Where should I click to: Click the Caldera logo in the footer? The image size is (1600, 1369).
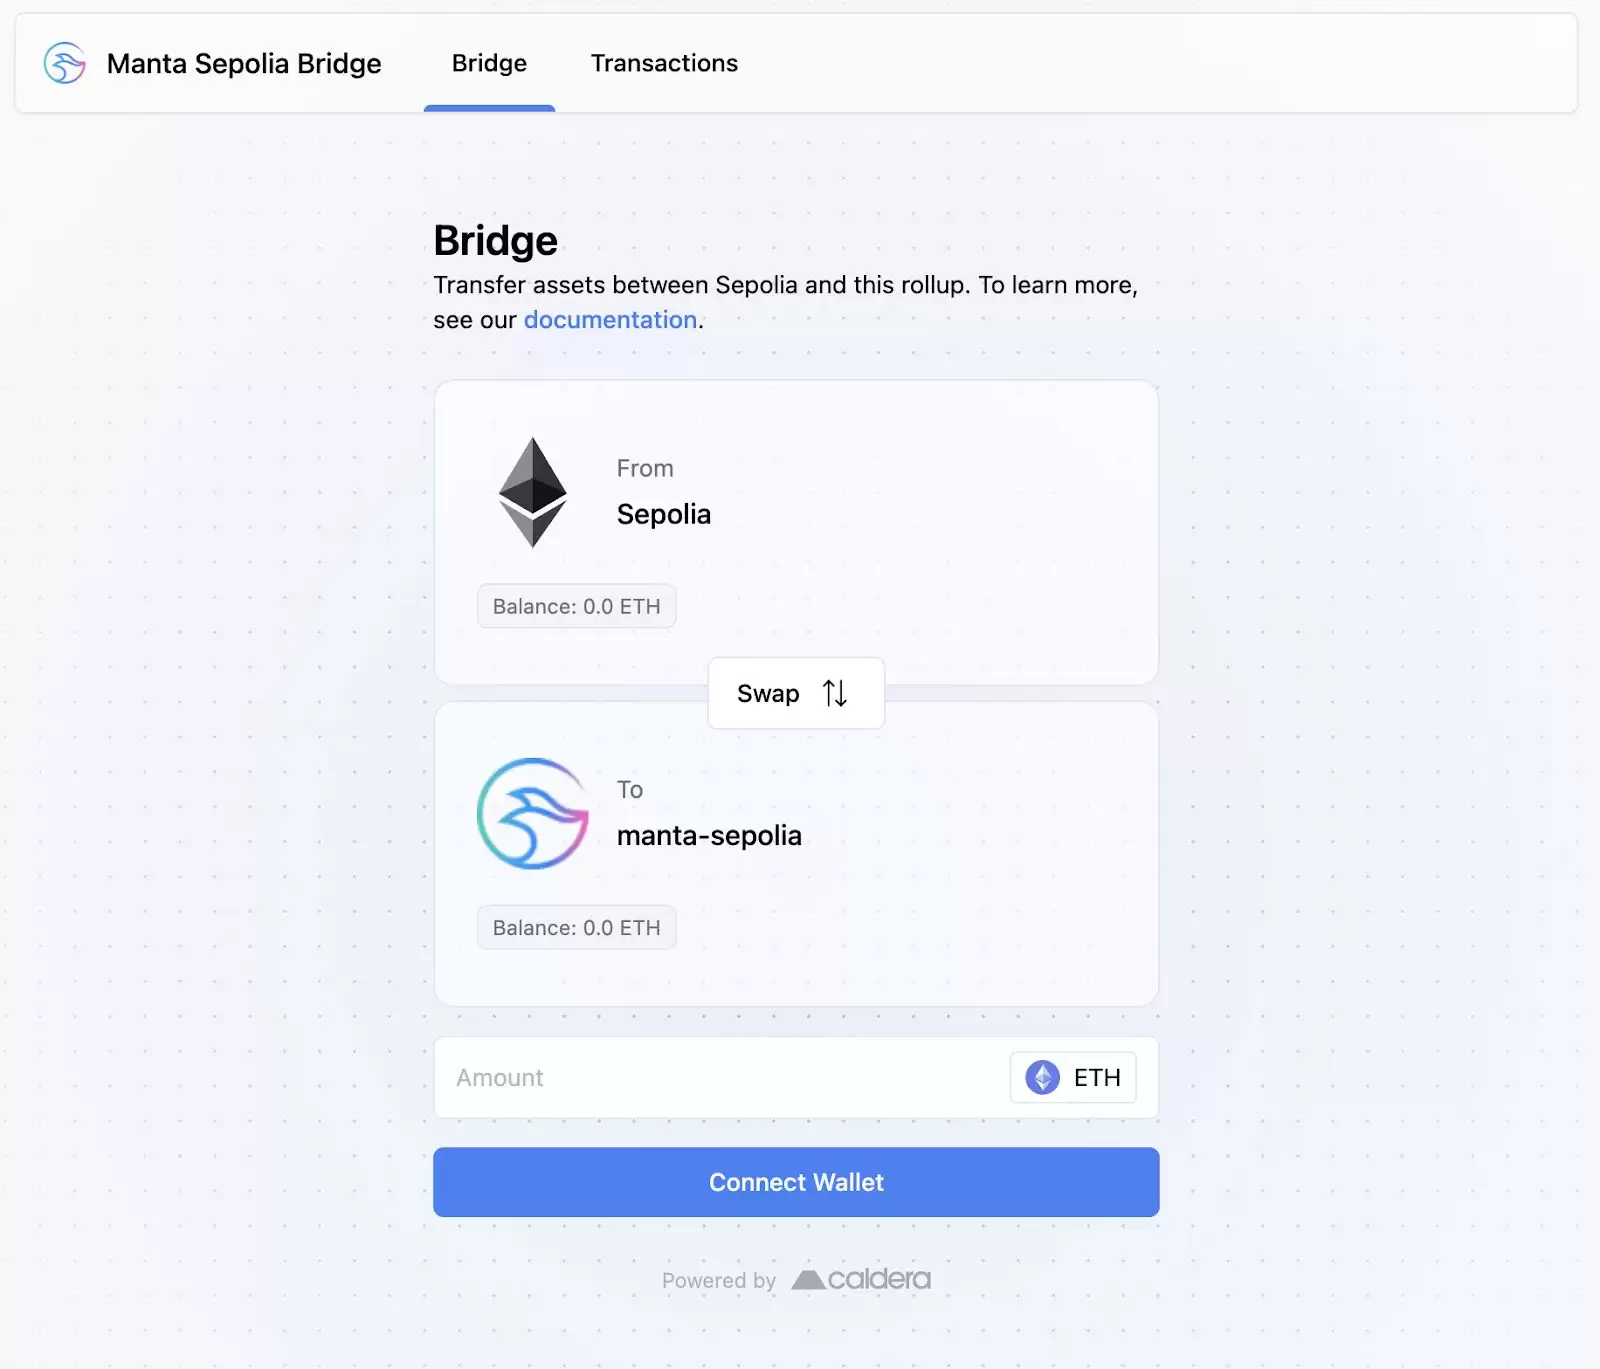coord(861,1279)
